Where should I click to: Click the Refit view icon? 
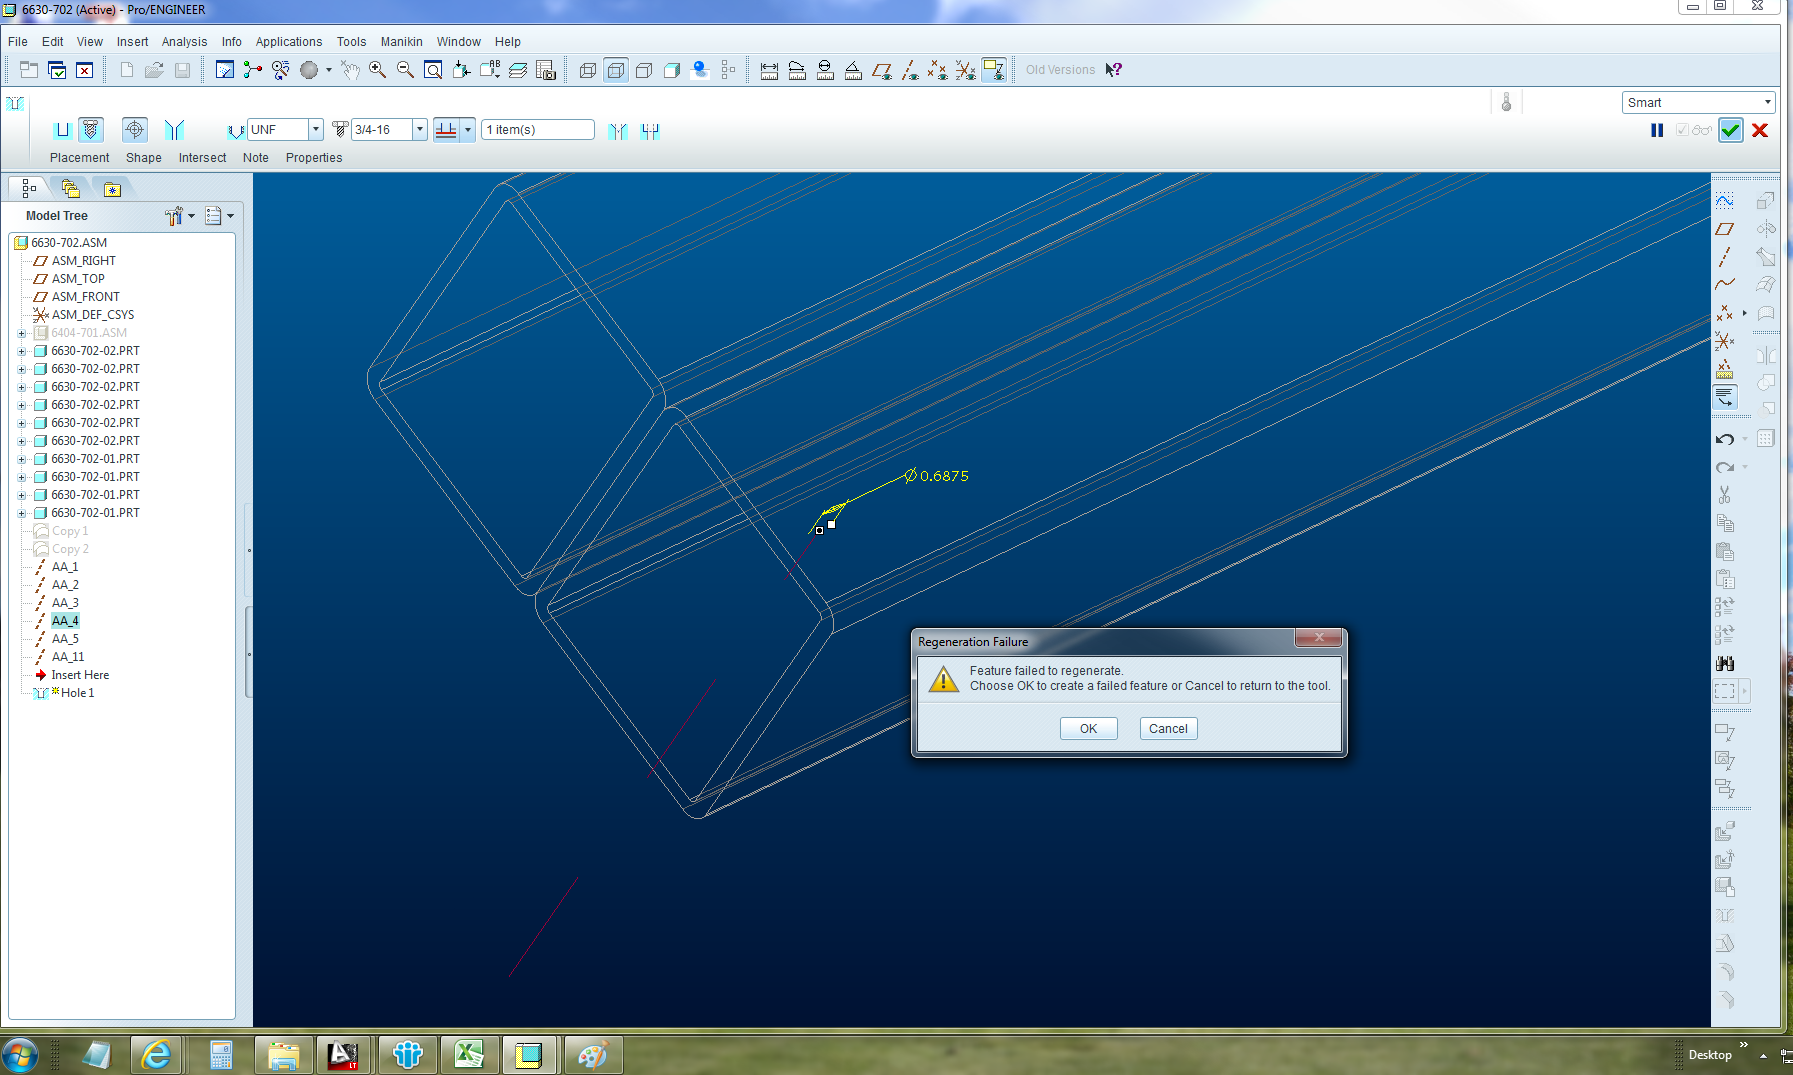point(433,70)
